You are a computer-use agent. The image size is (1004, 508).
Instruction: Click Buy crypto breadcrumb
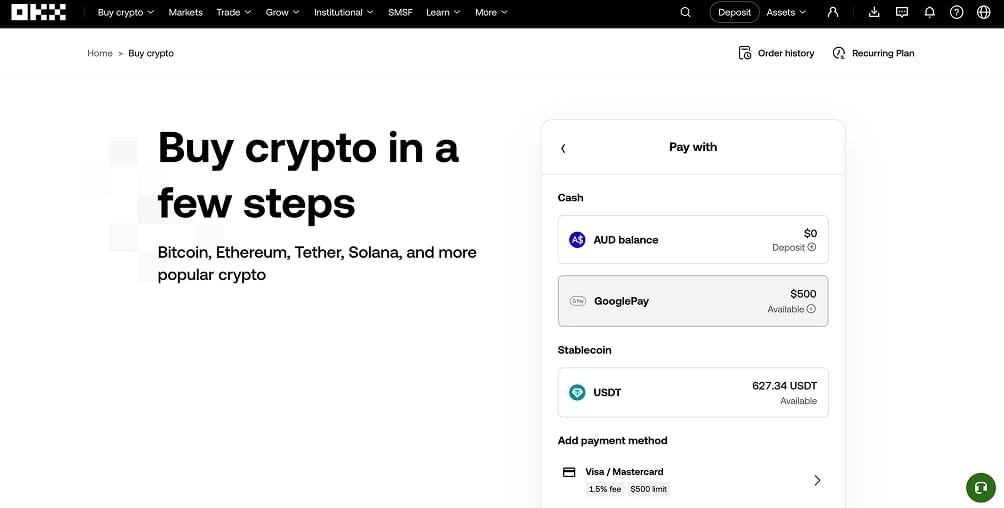pos(151,53)
